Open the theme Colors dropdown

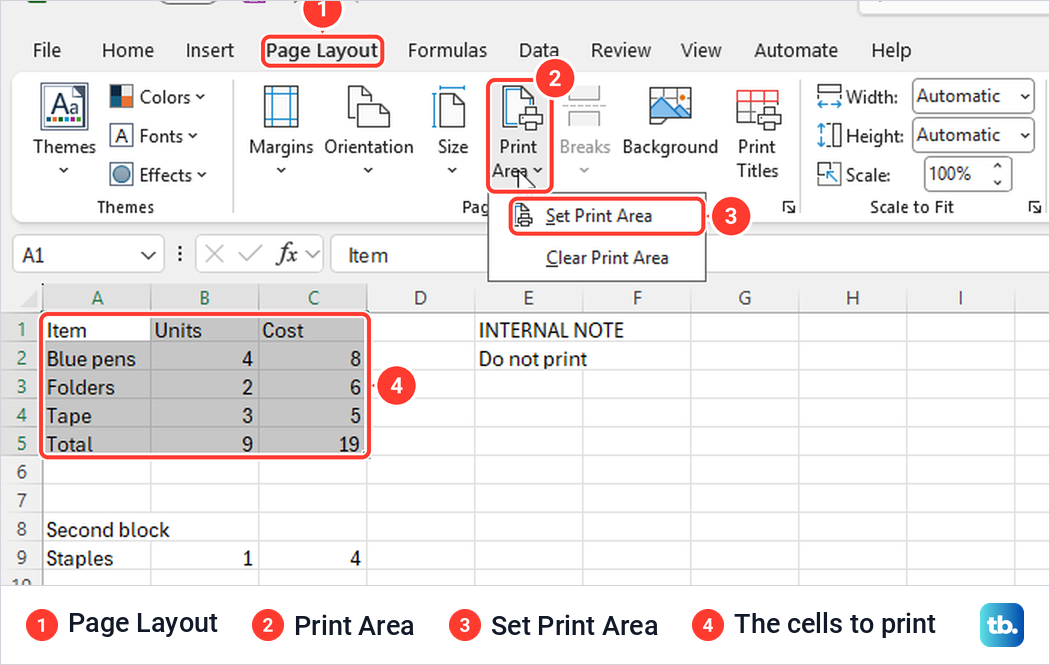tap(157, 97)
